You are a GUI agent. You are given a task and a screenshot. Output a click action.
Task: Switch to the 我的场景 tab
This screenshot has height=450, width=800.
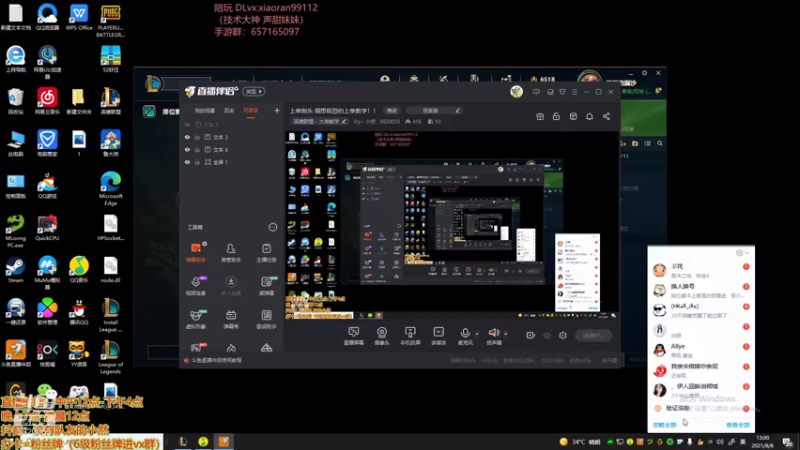(205, 111)
